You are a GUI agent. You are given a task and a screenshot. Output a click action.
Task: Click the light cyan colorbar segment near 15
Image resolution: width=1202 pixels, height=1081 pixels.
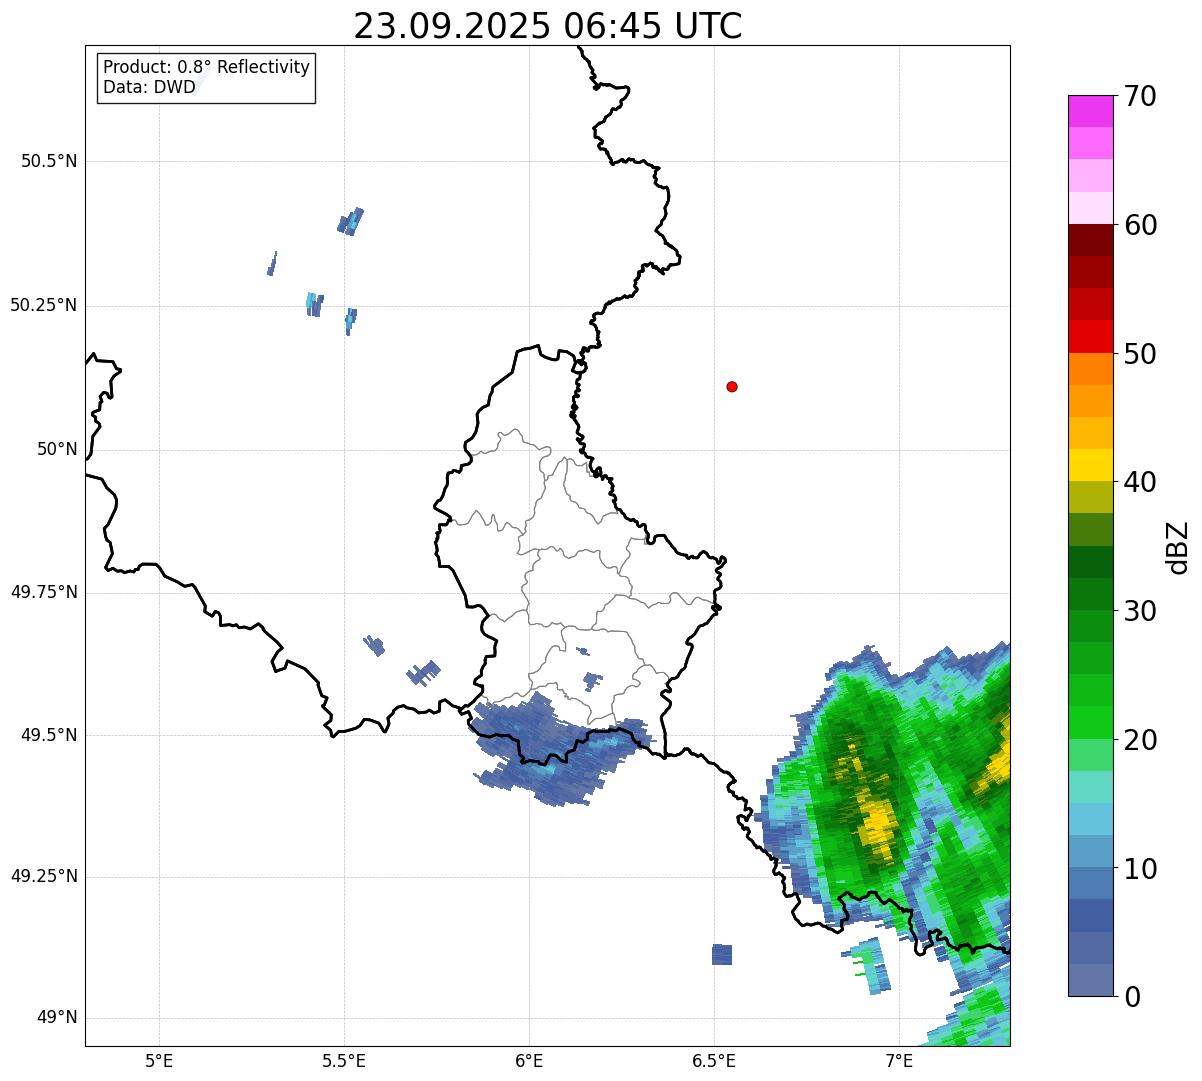1090,787
